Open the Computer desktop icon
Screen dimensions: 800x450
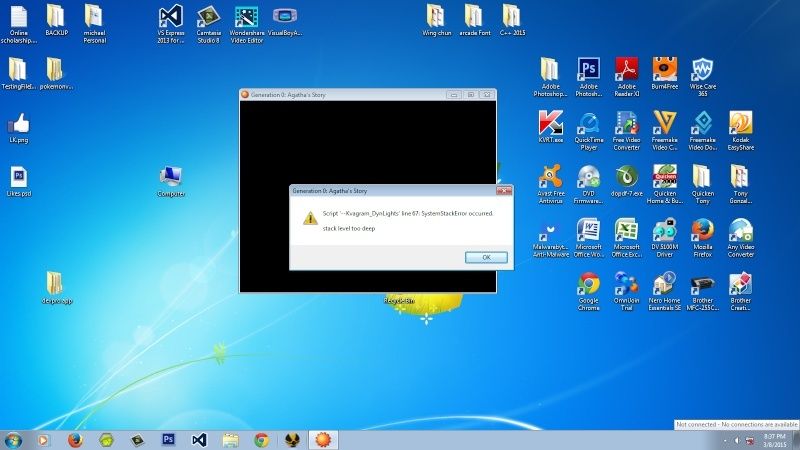(171, 182)
